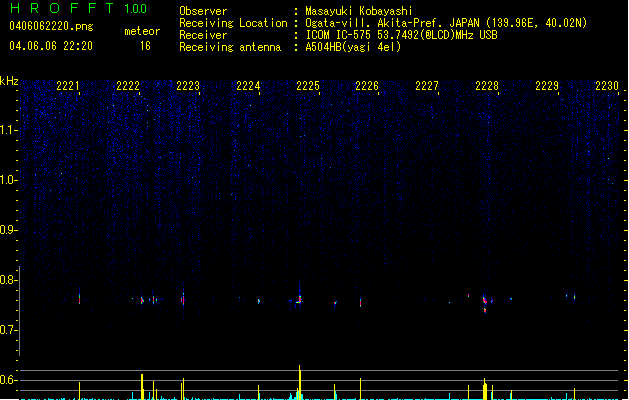The image size is (629, 400).
Task: Click the kHz axis unit label
Action: (9, 81)
